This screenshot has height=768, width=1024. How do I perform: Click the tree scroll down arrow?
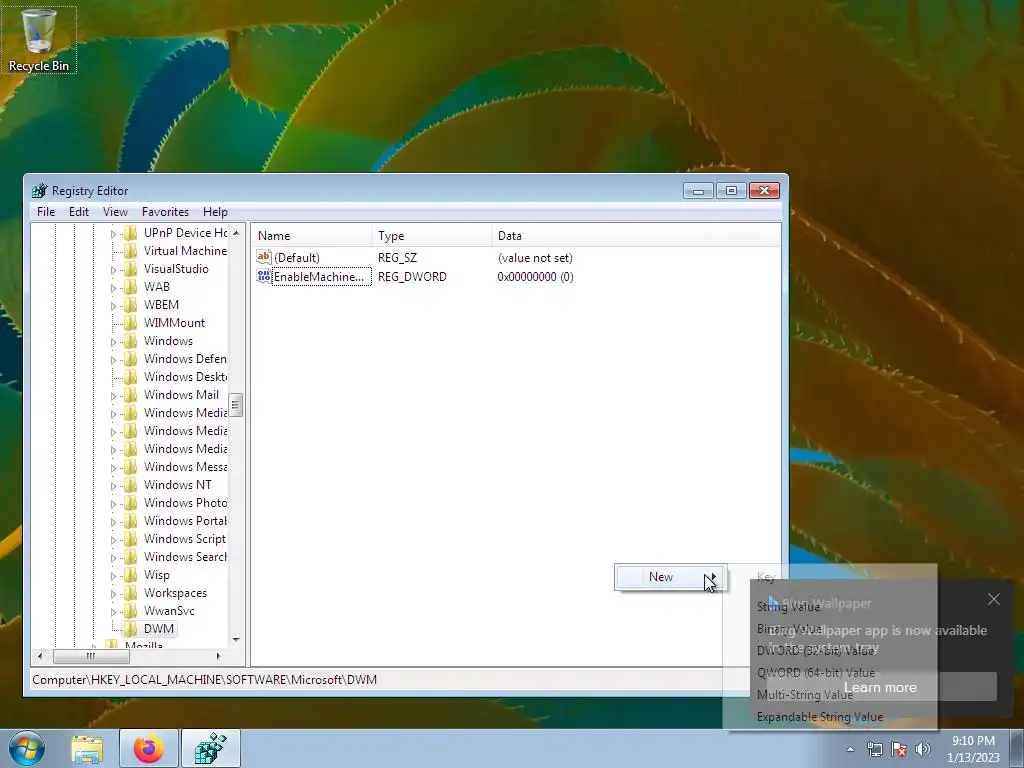click(x=236, y=640)
